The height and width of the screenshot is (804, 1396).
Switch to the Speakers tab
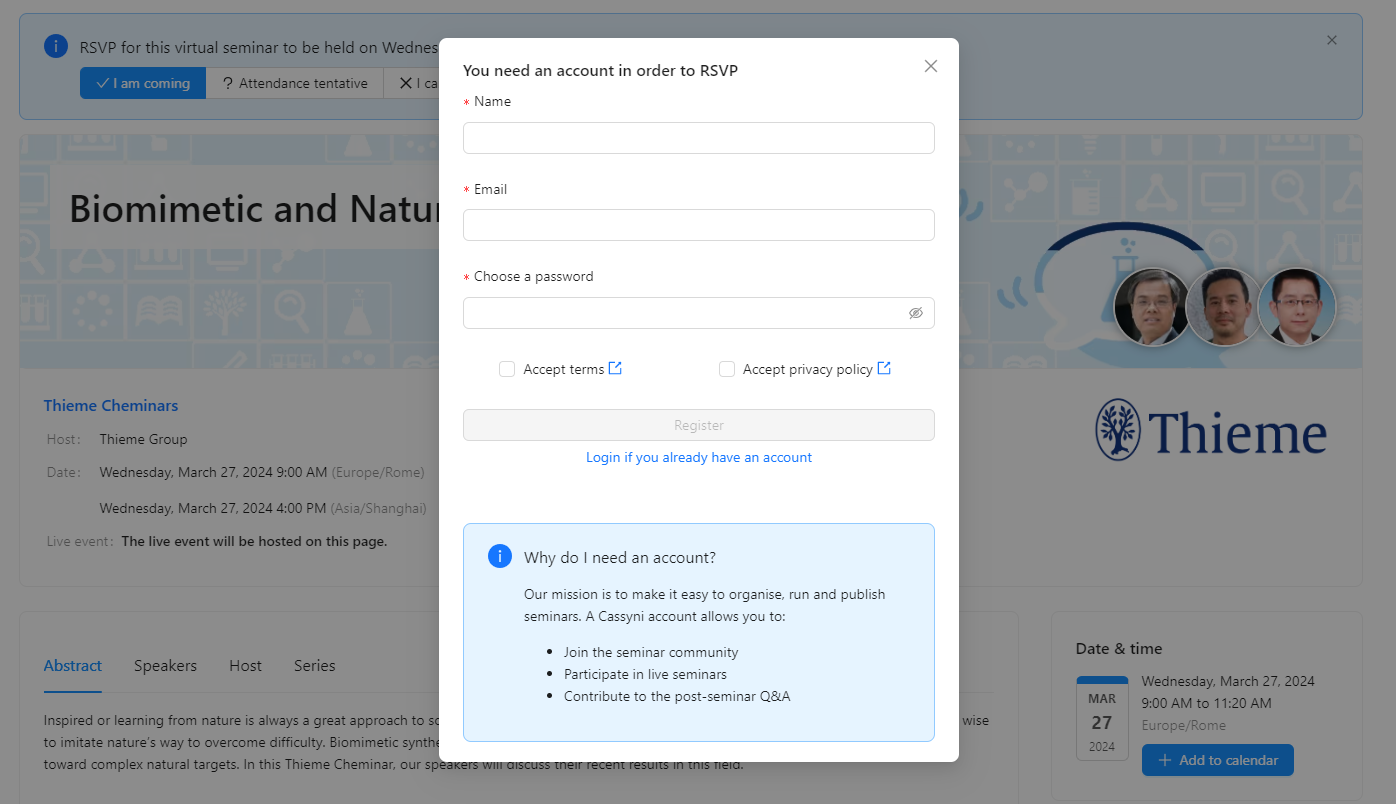165,666
